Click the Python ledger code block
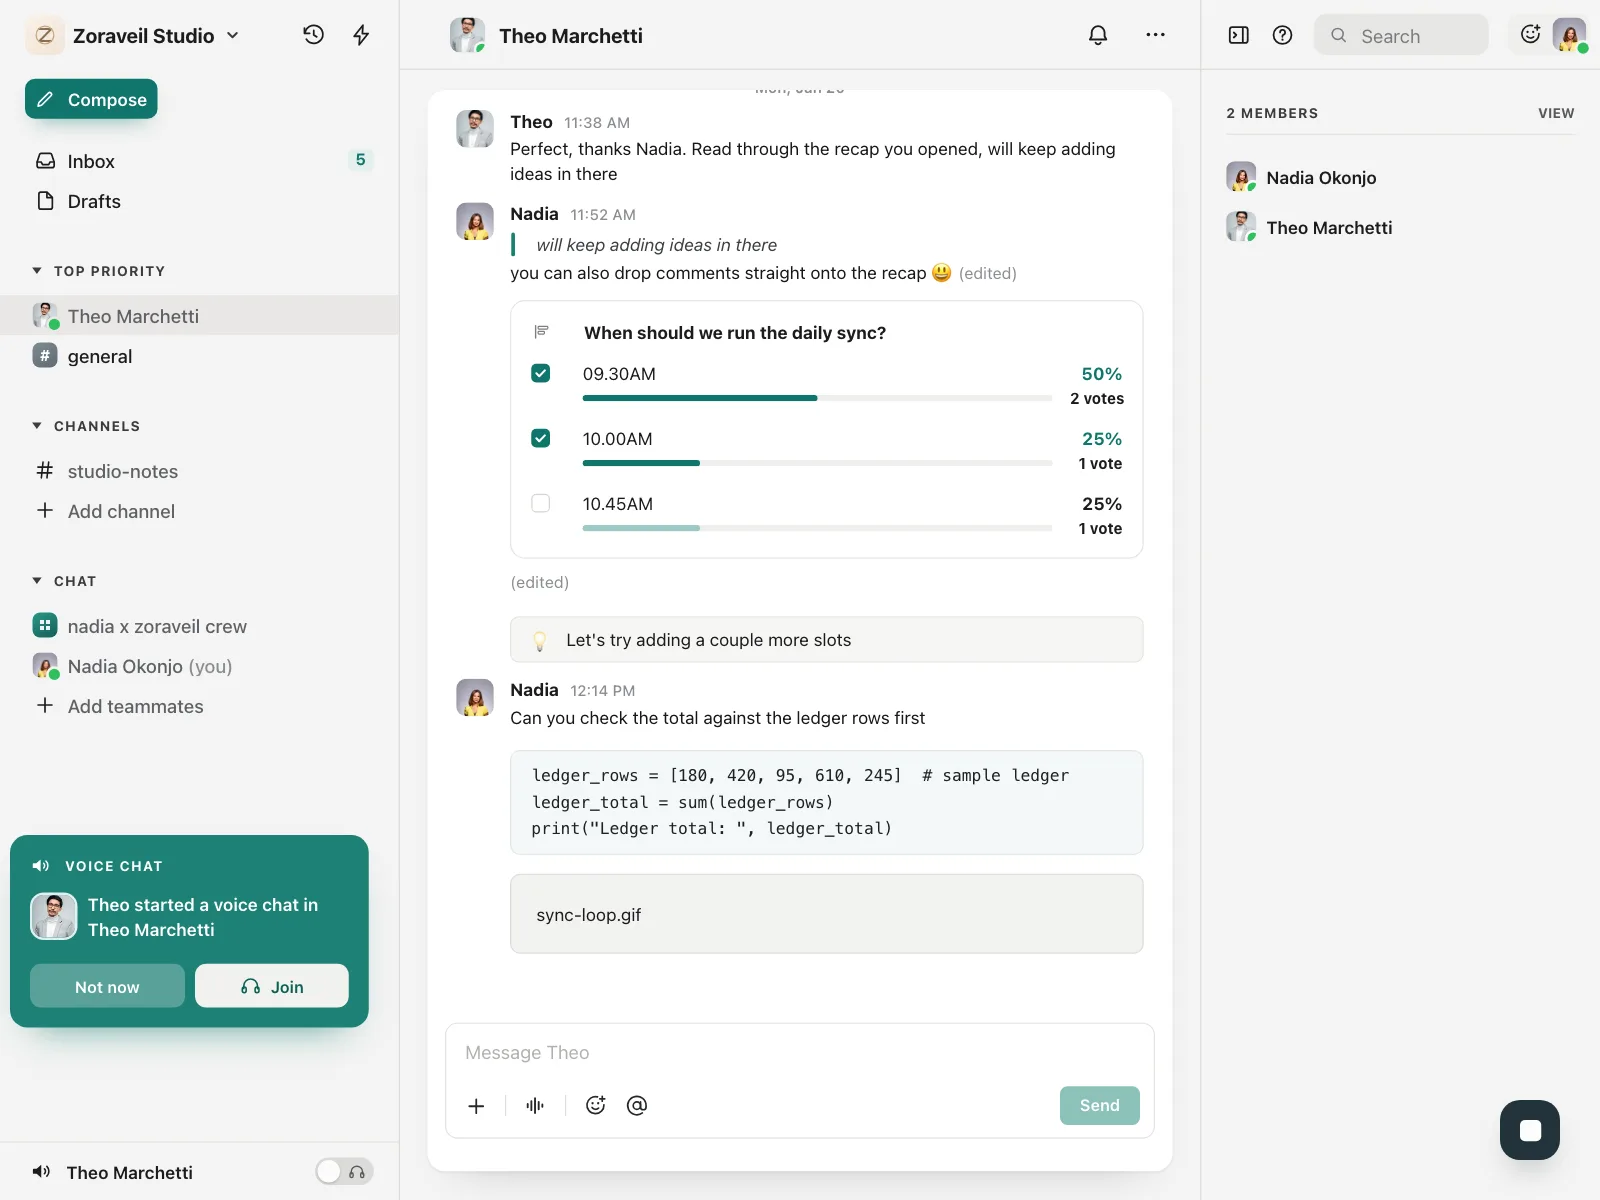 point(826,802)
